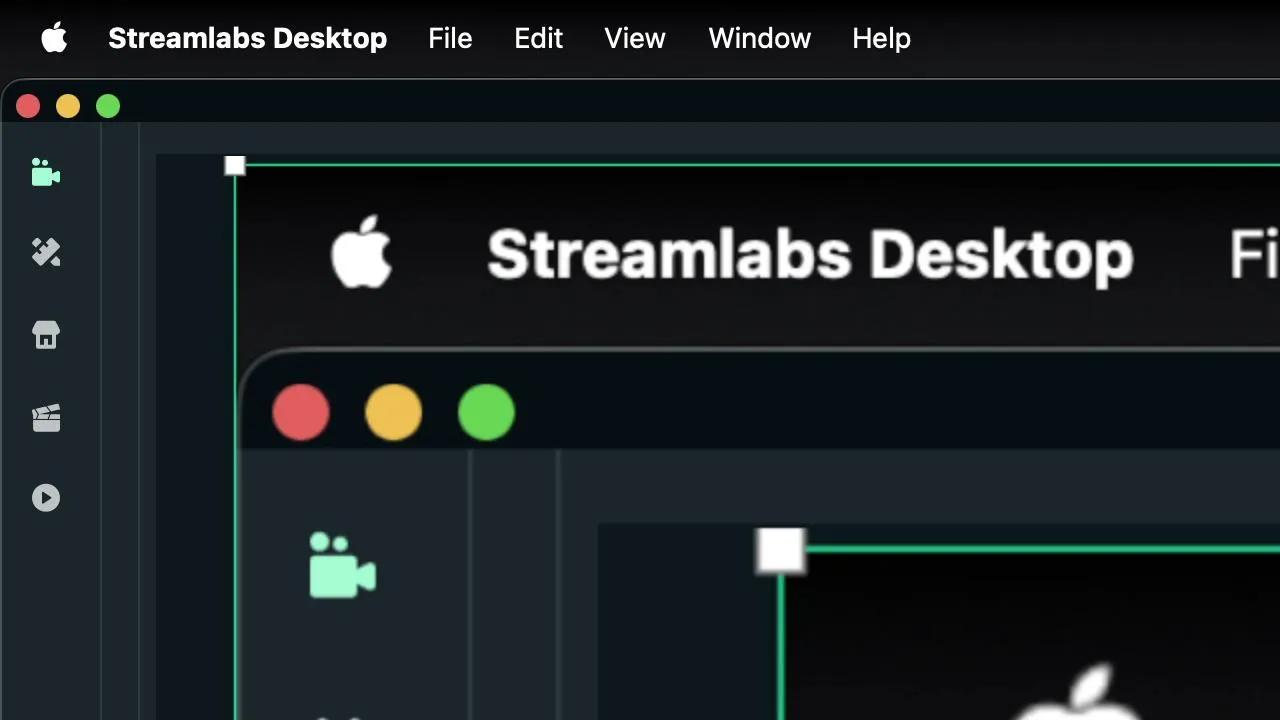The image size is (1280, 720).
Task: Open the Highlighter clapperboard sidebar icon
Action: tap(46, 417)
